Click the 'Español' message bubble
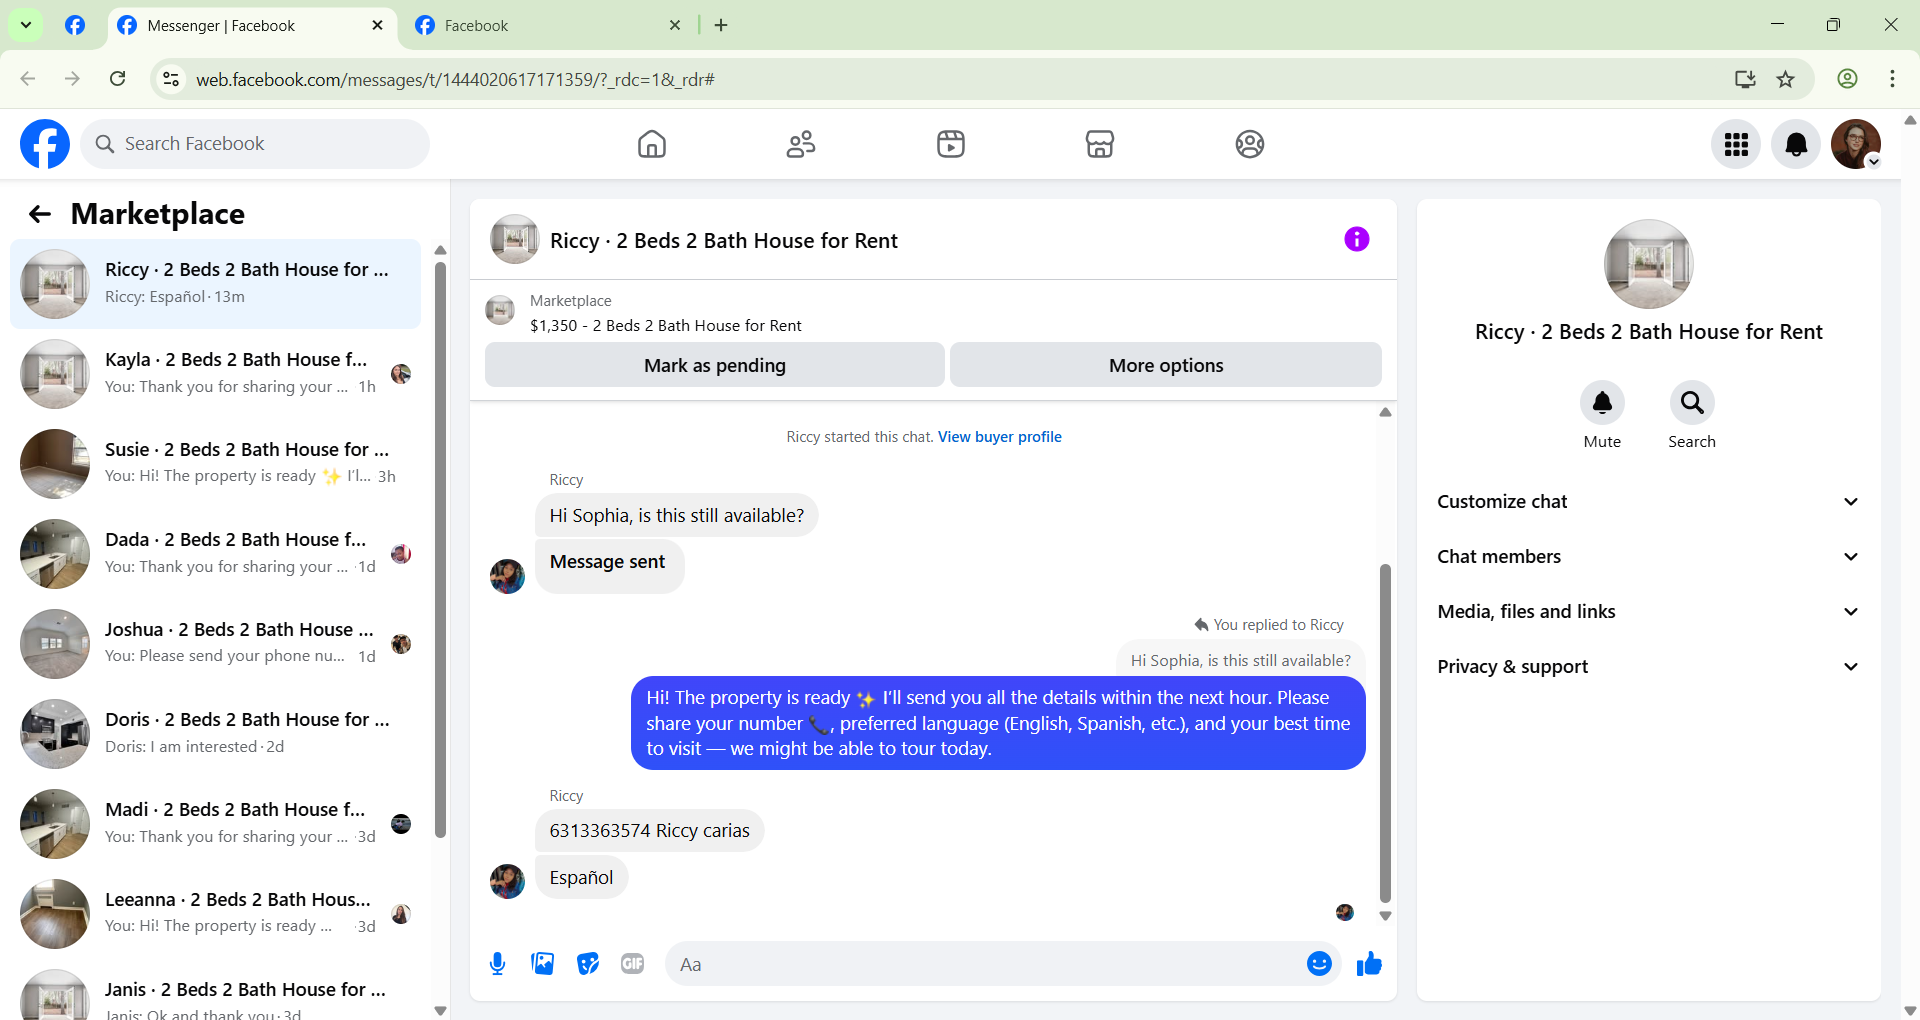This screenshot has width=1920, height=1020. coord(581,878)
